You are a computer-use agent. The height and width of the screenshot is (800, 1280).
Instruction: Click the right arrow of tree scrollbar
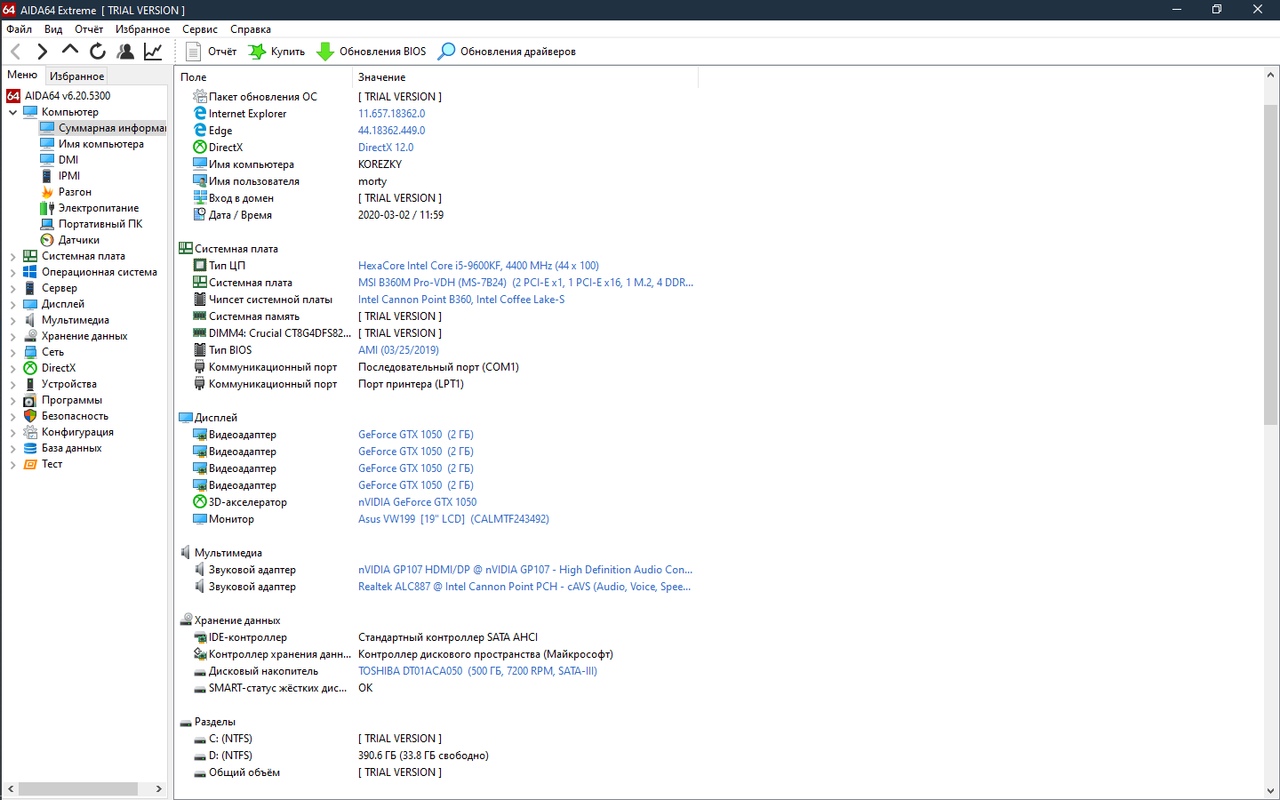158,789
